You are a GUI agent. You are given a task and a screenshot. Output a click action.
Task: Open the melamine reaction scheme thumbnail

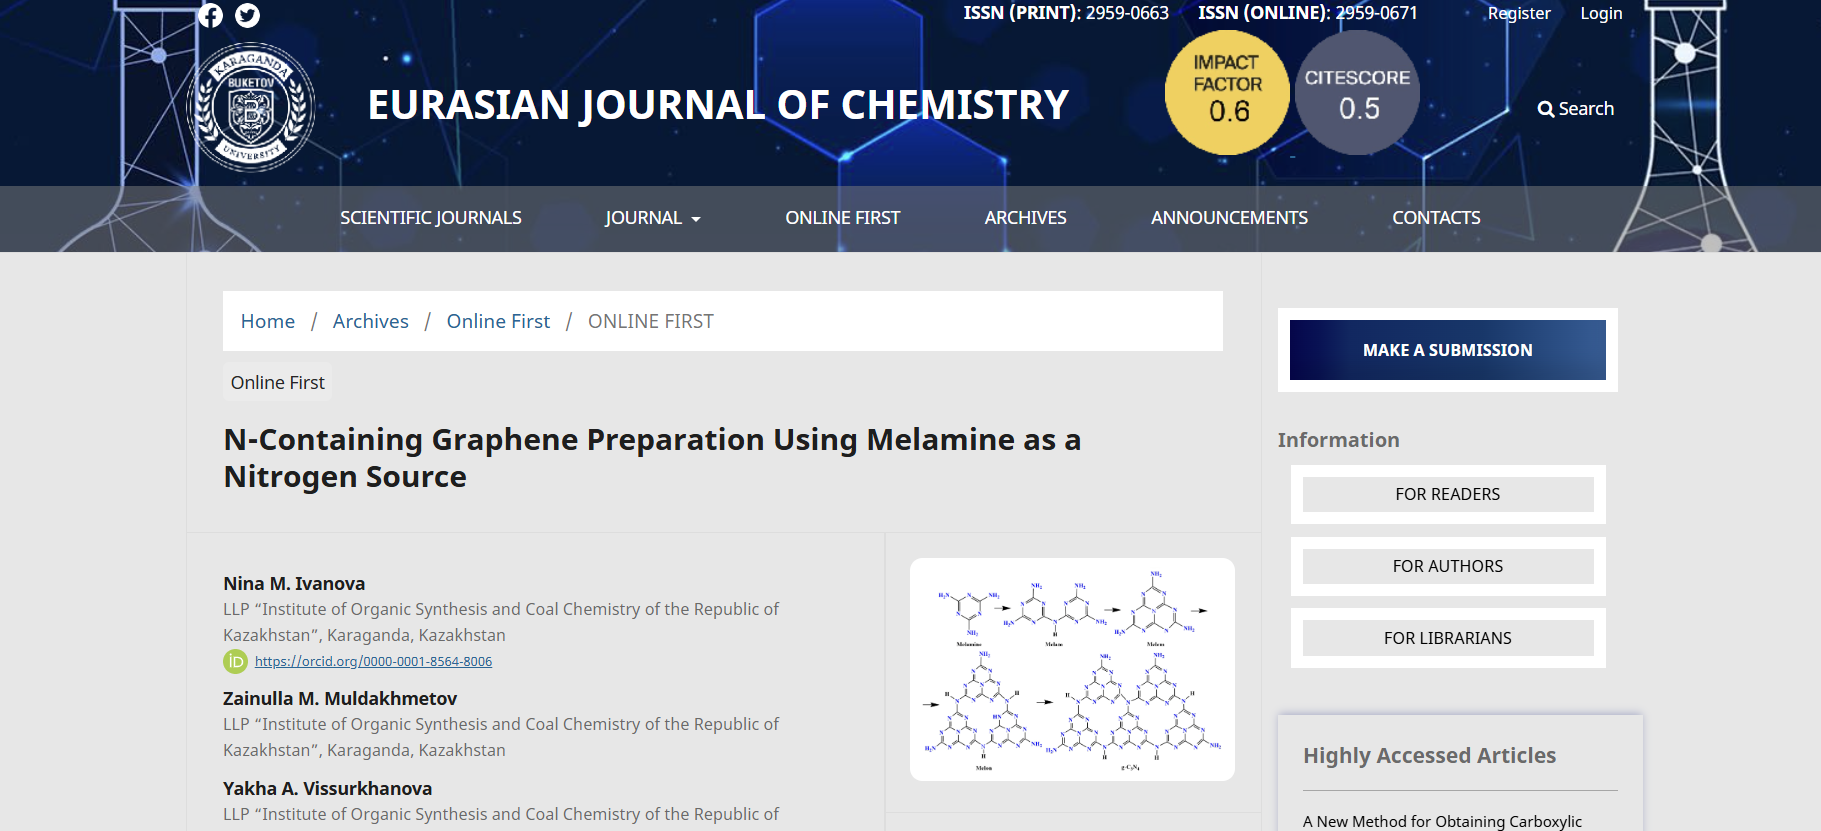[1072, 669]
